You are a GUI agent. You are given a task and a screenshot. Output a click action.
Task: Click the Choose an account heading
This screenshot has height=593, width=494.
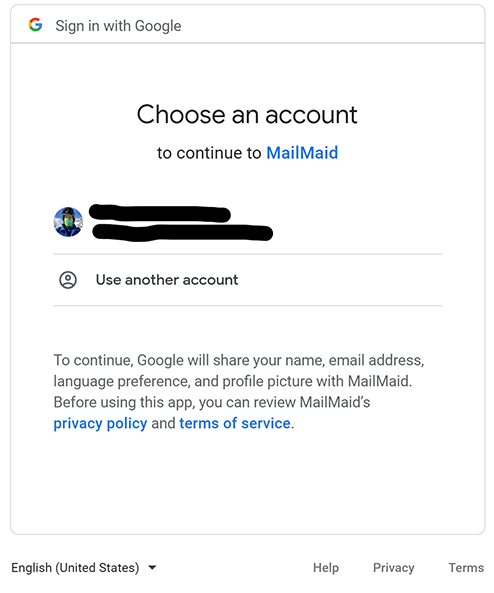coord(247,114)
